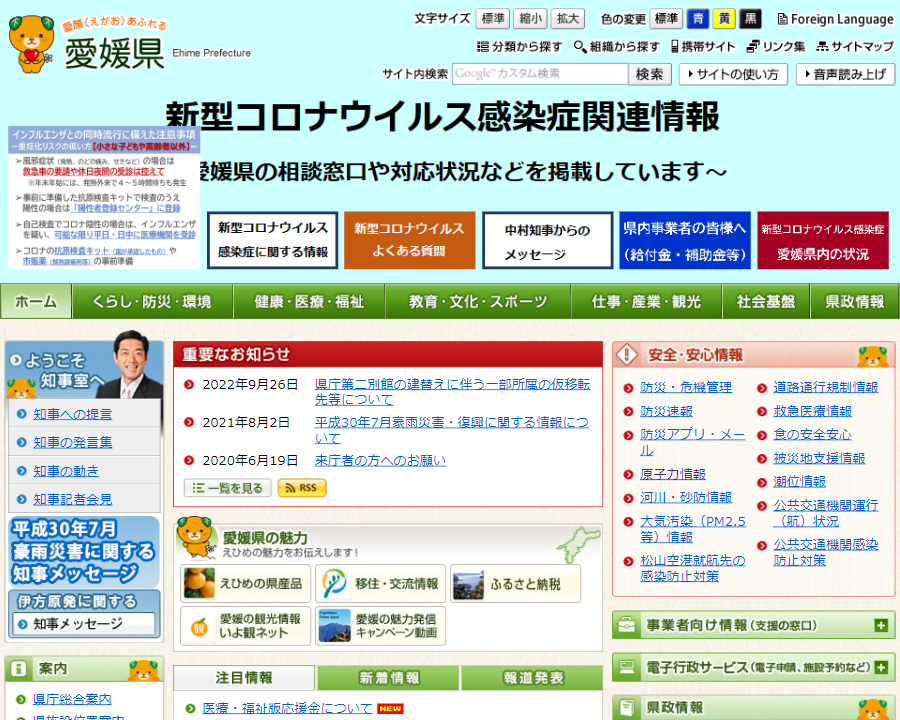Open 音声読み上げ read-aloud button
The image size is (900, 720).
point(845,74)
